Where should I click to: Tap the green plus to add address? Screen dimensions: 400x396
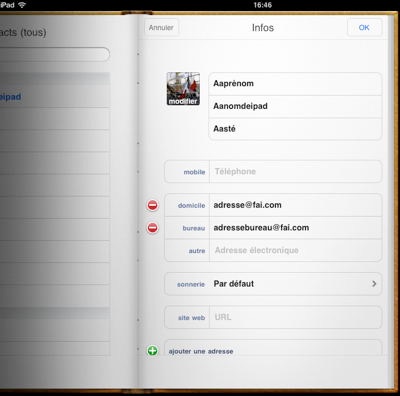(152, 351)
